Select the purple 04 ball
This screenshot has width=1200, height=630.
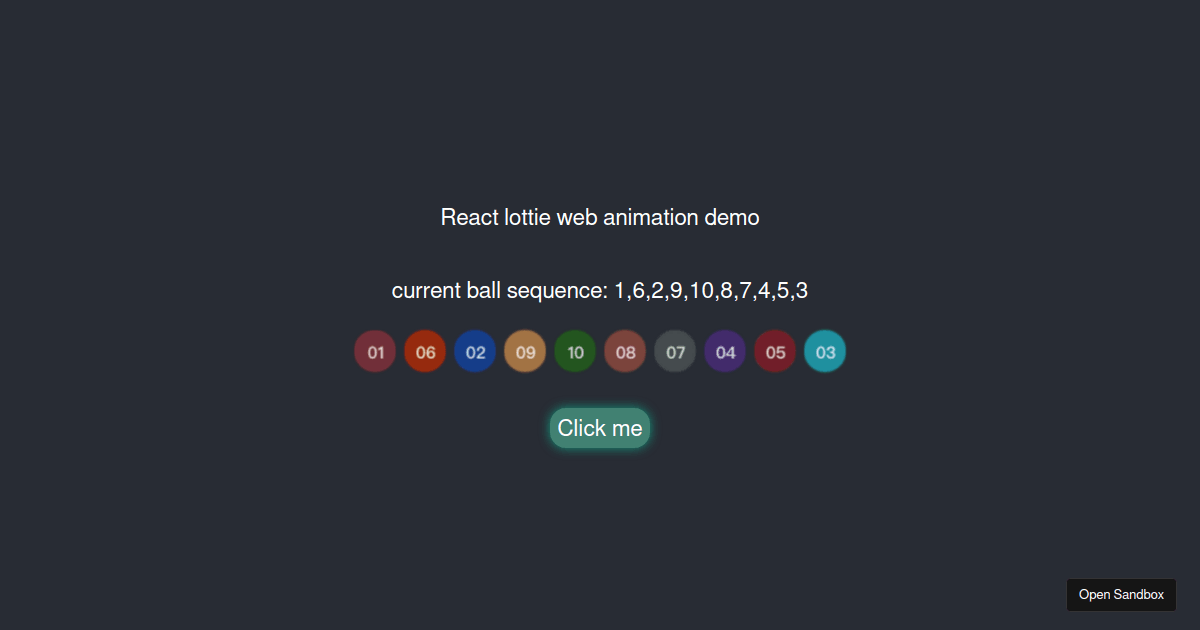click(x=725, y=351)
